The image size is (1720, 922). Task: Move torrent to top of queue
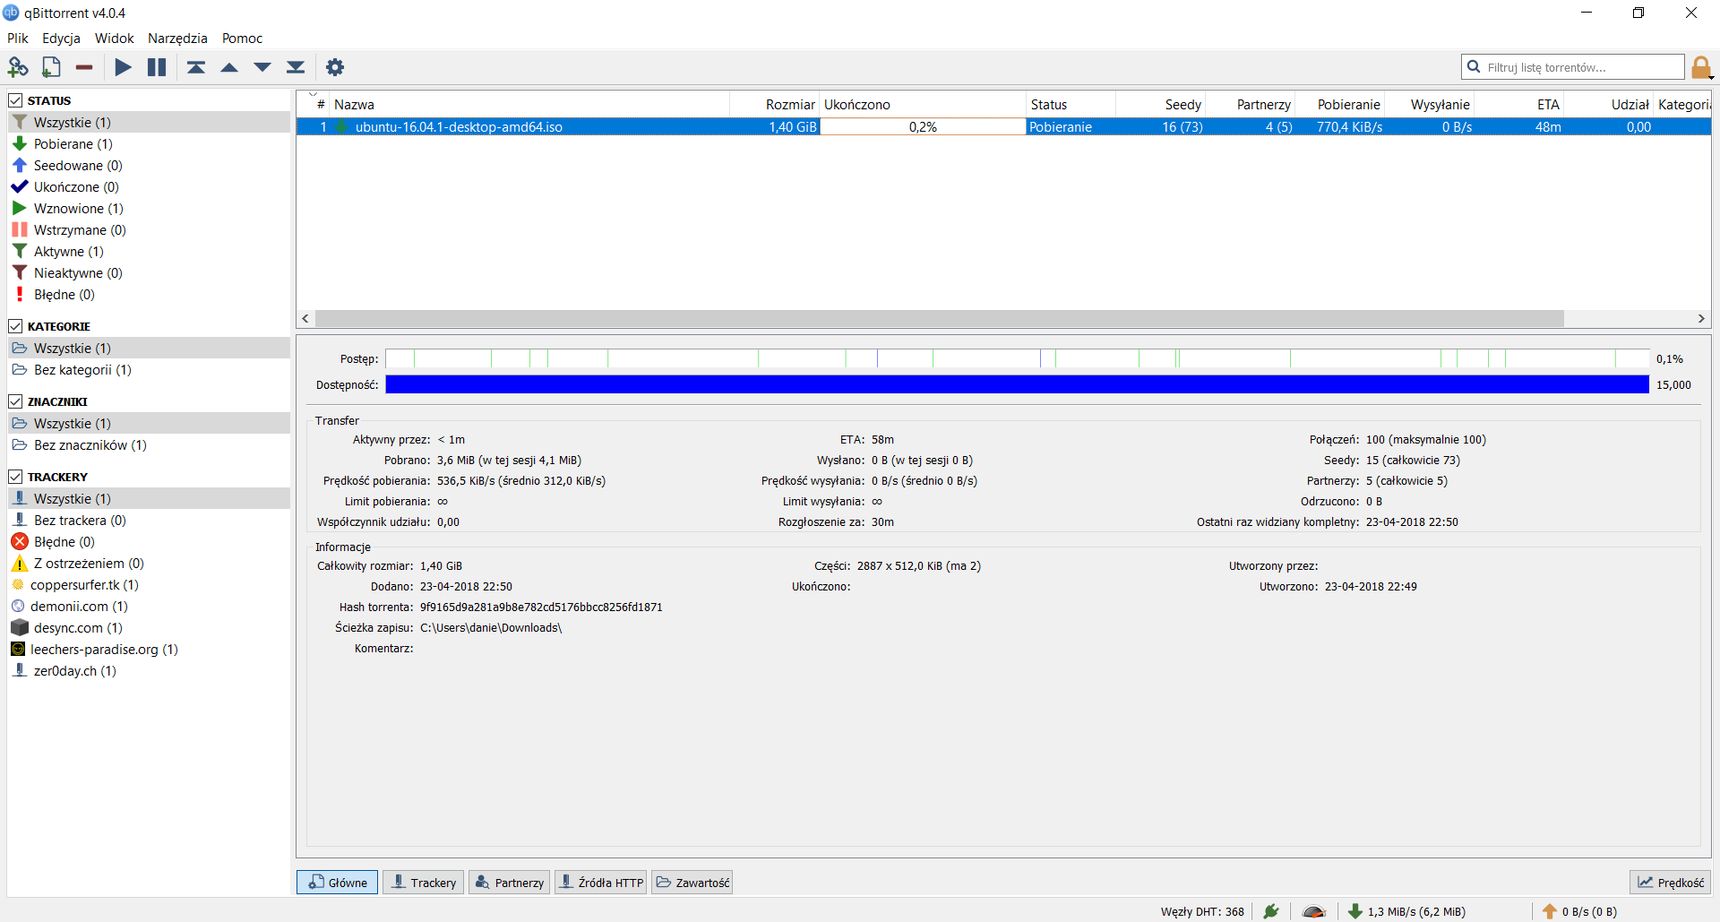tap(196, 67)
